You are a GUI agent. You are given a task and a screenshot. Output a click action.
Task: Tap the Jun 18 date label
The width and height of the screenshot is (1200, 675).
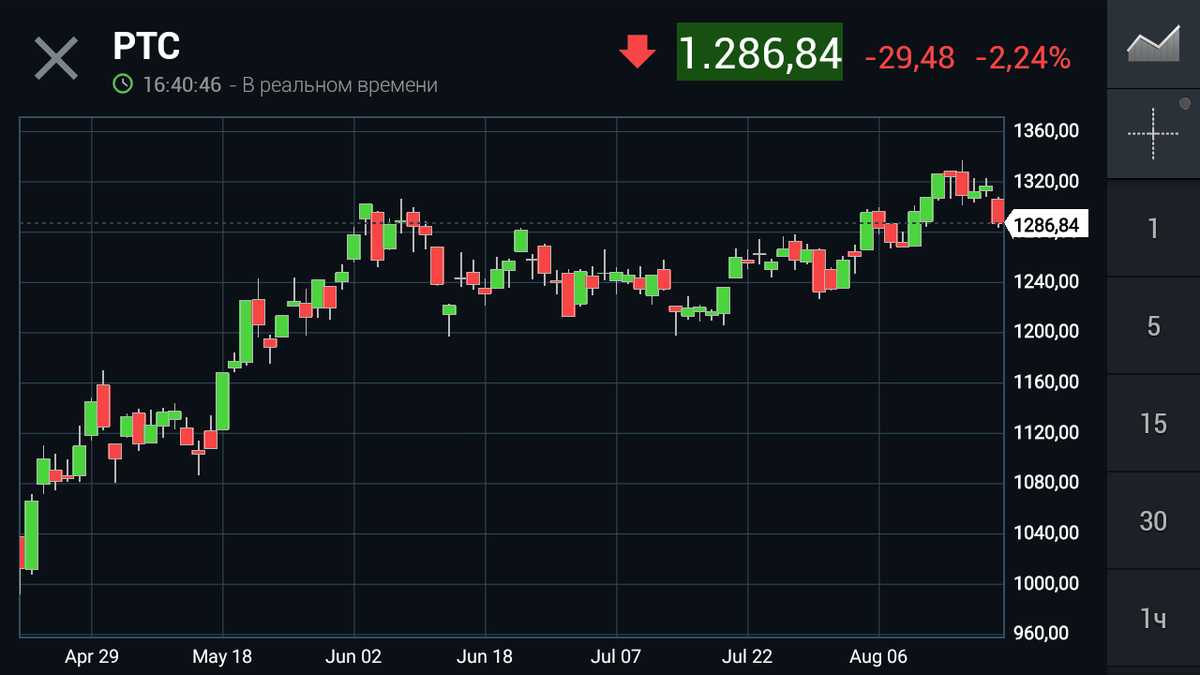pyautogui.click(x=485, y=657)
